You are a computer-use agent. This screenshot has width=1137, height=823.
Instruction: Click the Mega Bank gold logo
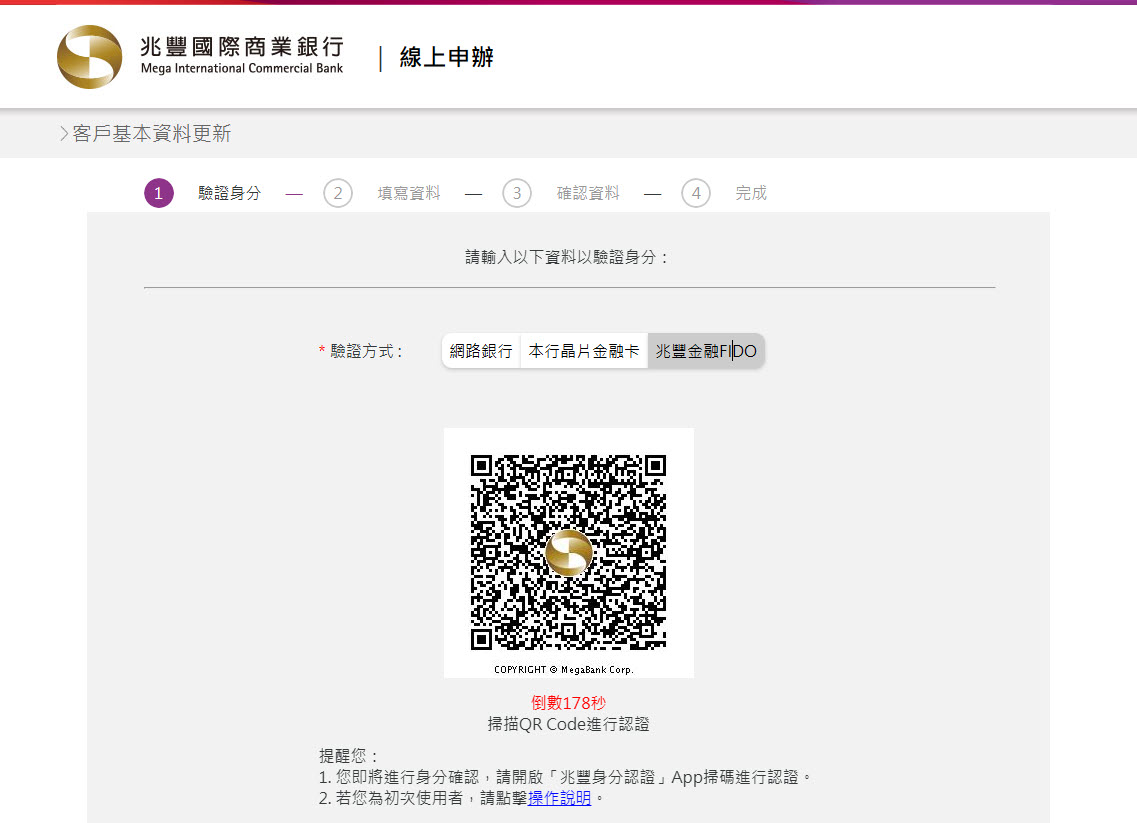(90, 57)
